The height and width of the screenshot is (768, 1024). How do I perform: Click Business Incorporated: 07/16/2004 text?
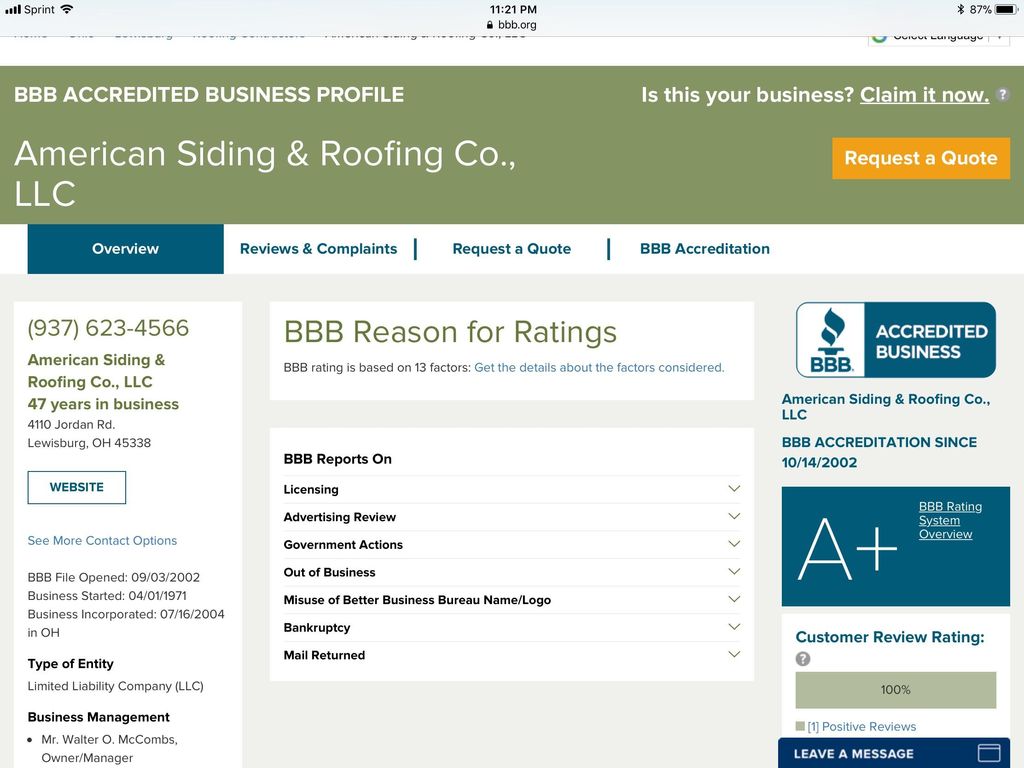coord(126,623)
